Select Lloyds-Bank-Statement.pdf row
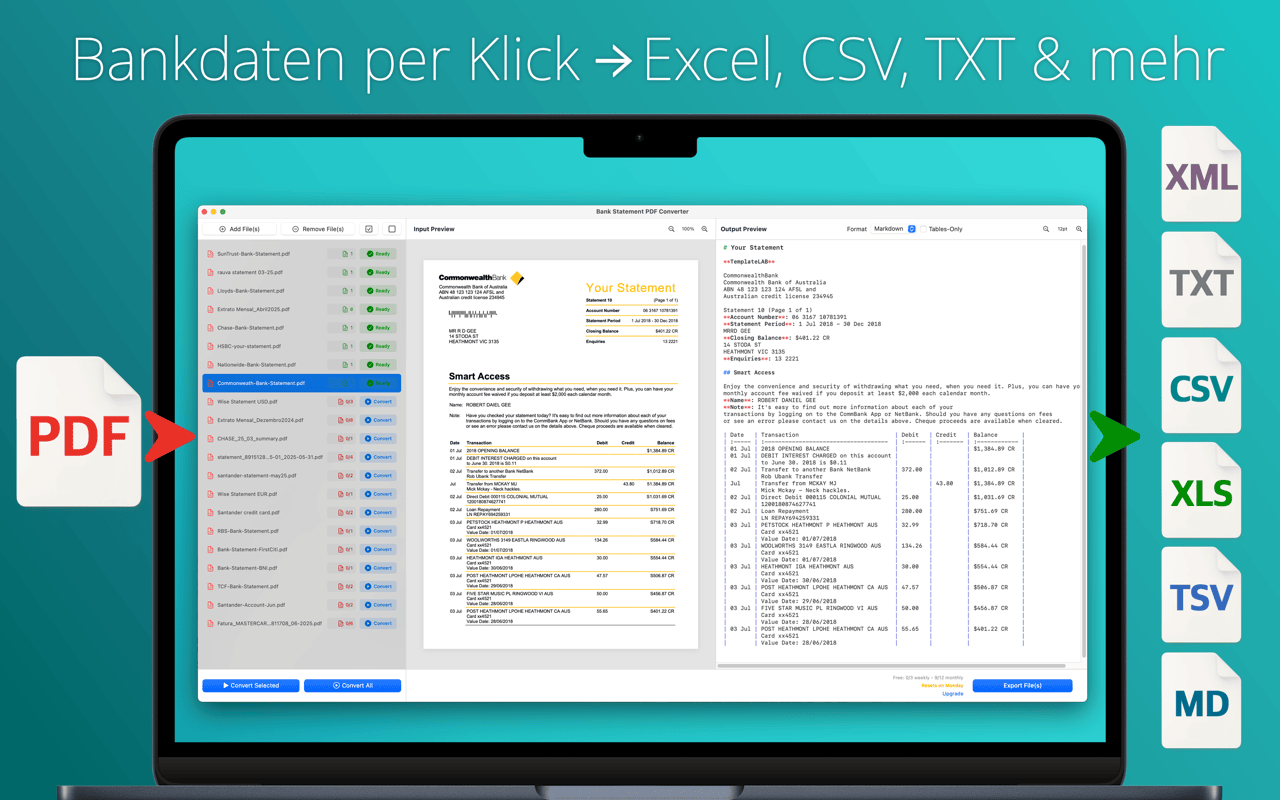 (x=302, y=291)
